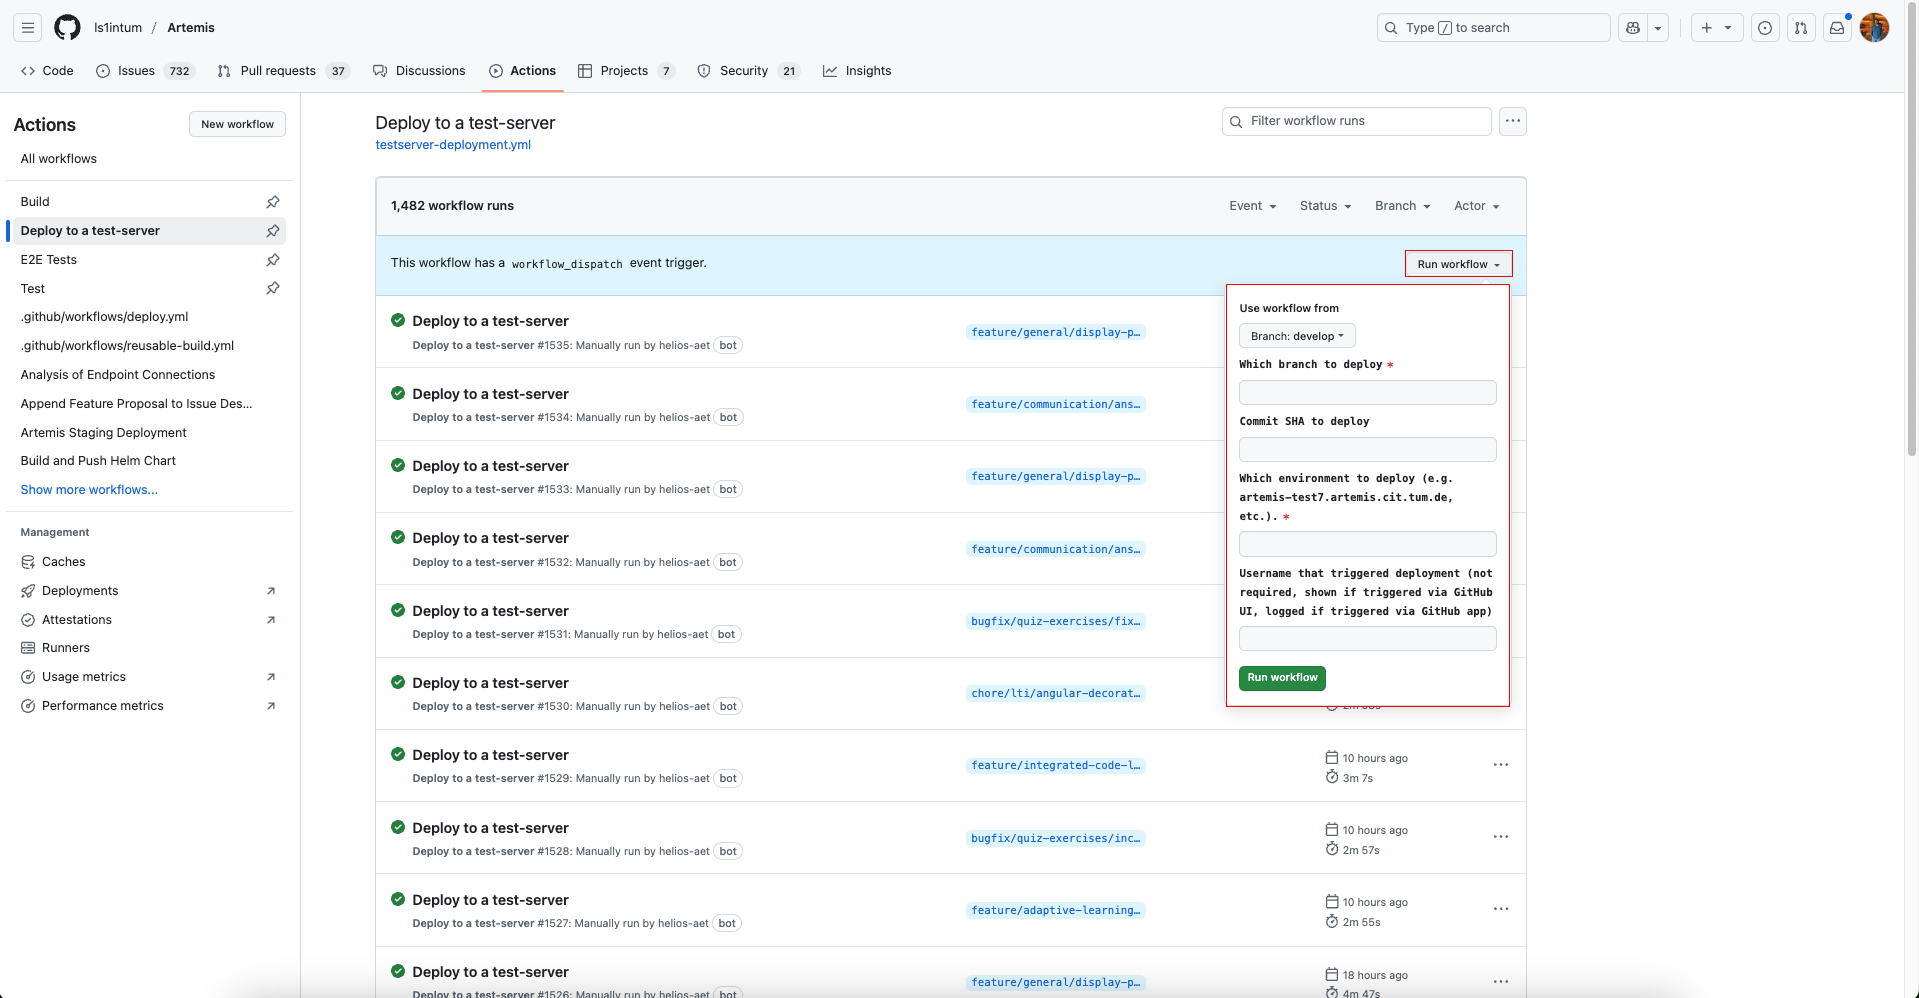Open Caches under Management

[x=63, y=562]
